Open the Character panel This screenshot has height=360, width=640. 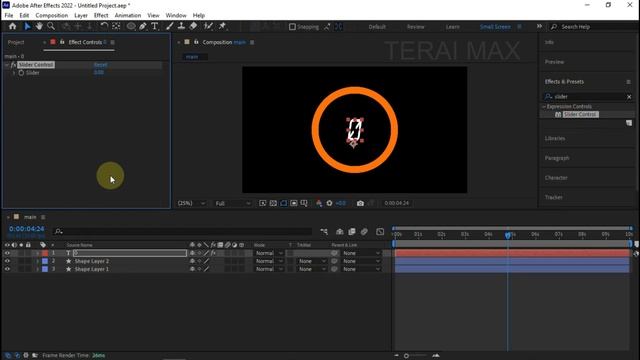556,178
